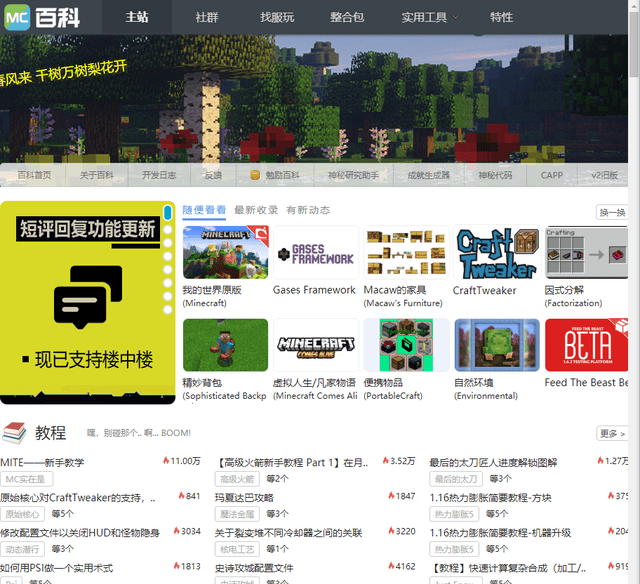This screenshot has height=584, width=640.
Task: Click the Gases Framework text label
Action: (314, 290)
